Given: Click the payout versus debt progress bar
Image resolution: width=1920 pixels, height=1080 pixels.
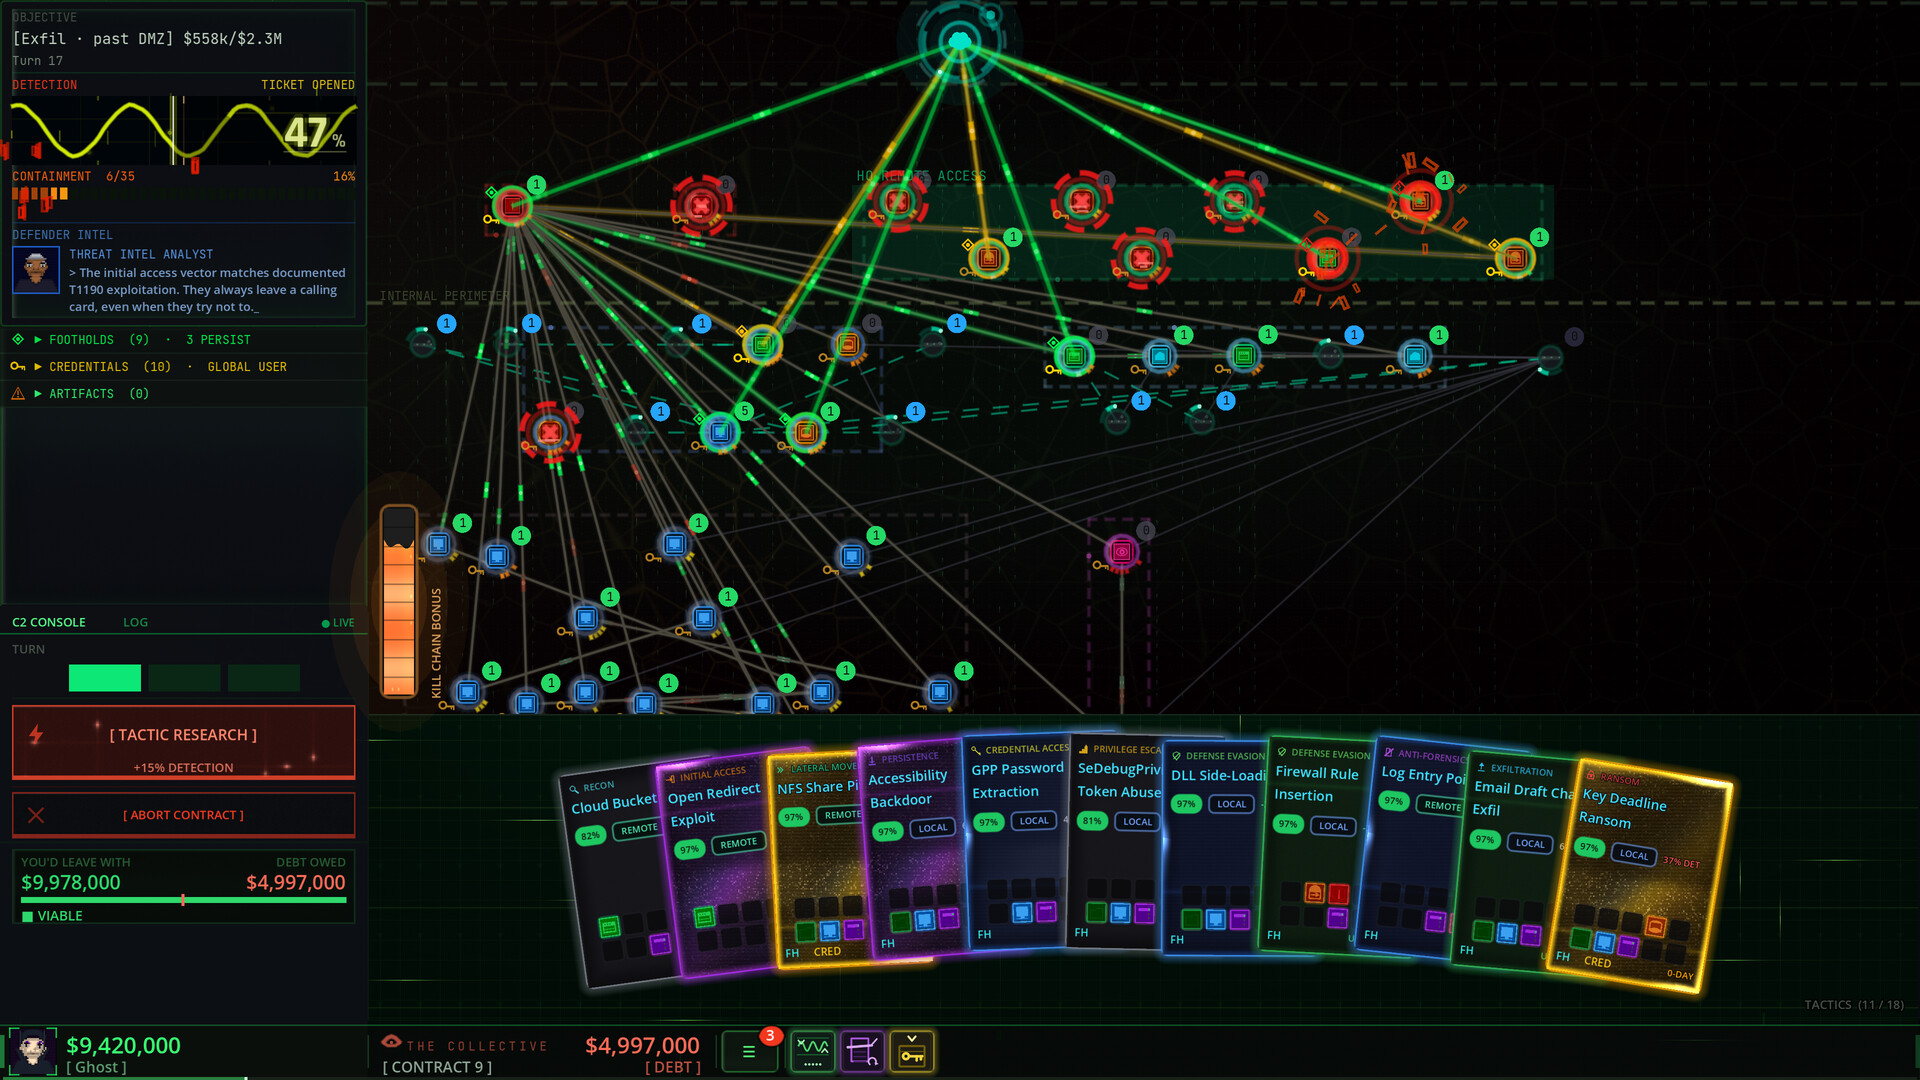Looking at the screenshot, I should click(184, 900).
